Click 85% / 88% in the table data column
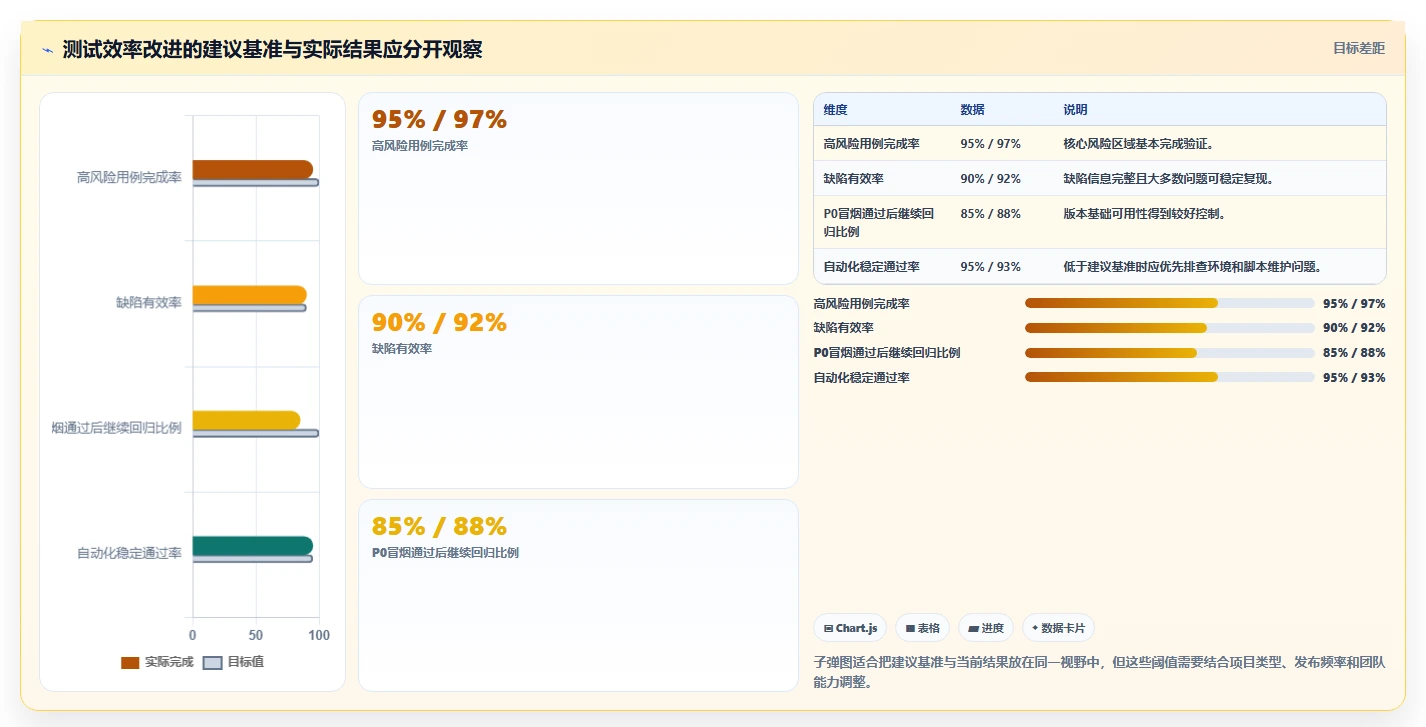Image resolution: width=1426 pixels, height=727 pixels. 990,213
